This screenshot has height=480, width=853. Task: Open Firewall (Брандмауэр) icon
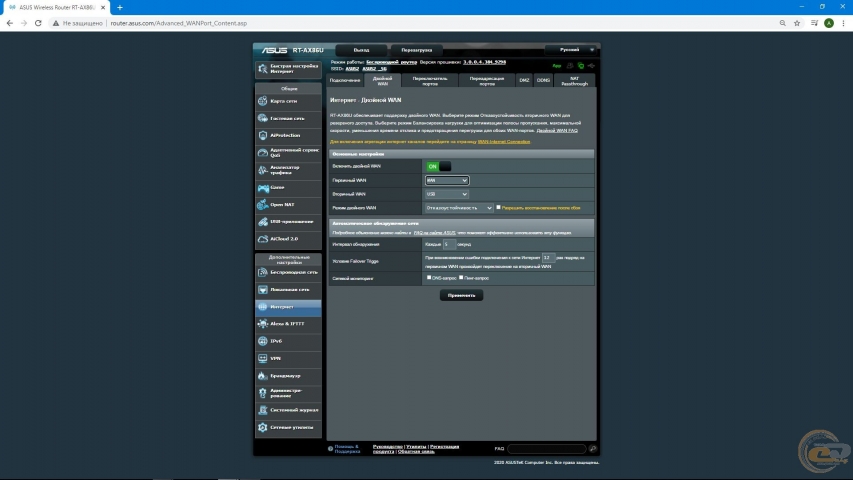[x=263, y=376]
